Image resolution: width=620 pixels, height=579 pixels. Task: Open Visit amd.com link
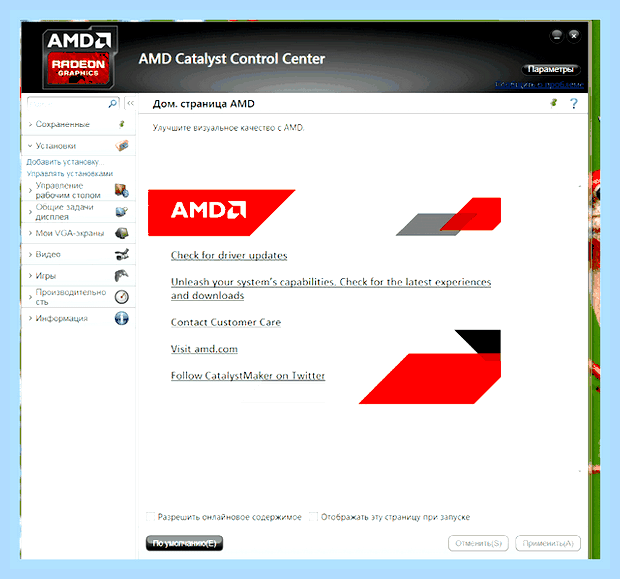tap(204, 349)
